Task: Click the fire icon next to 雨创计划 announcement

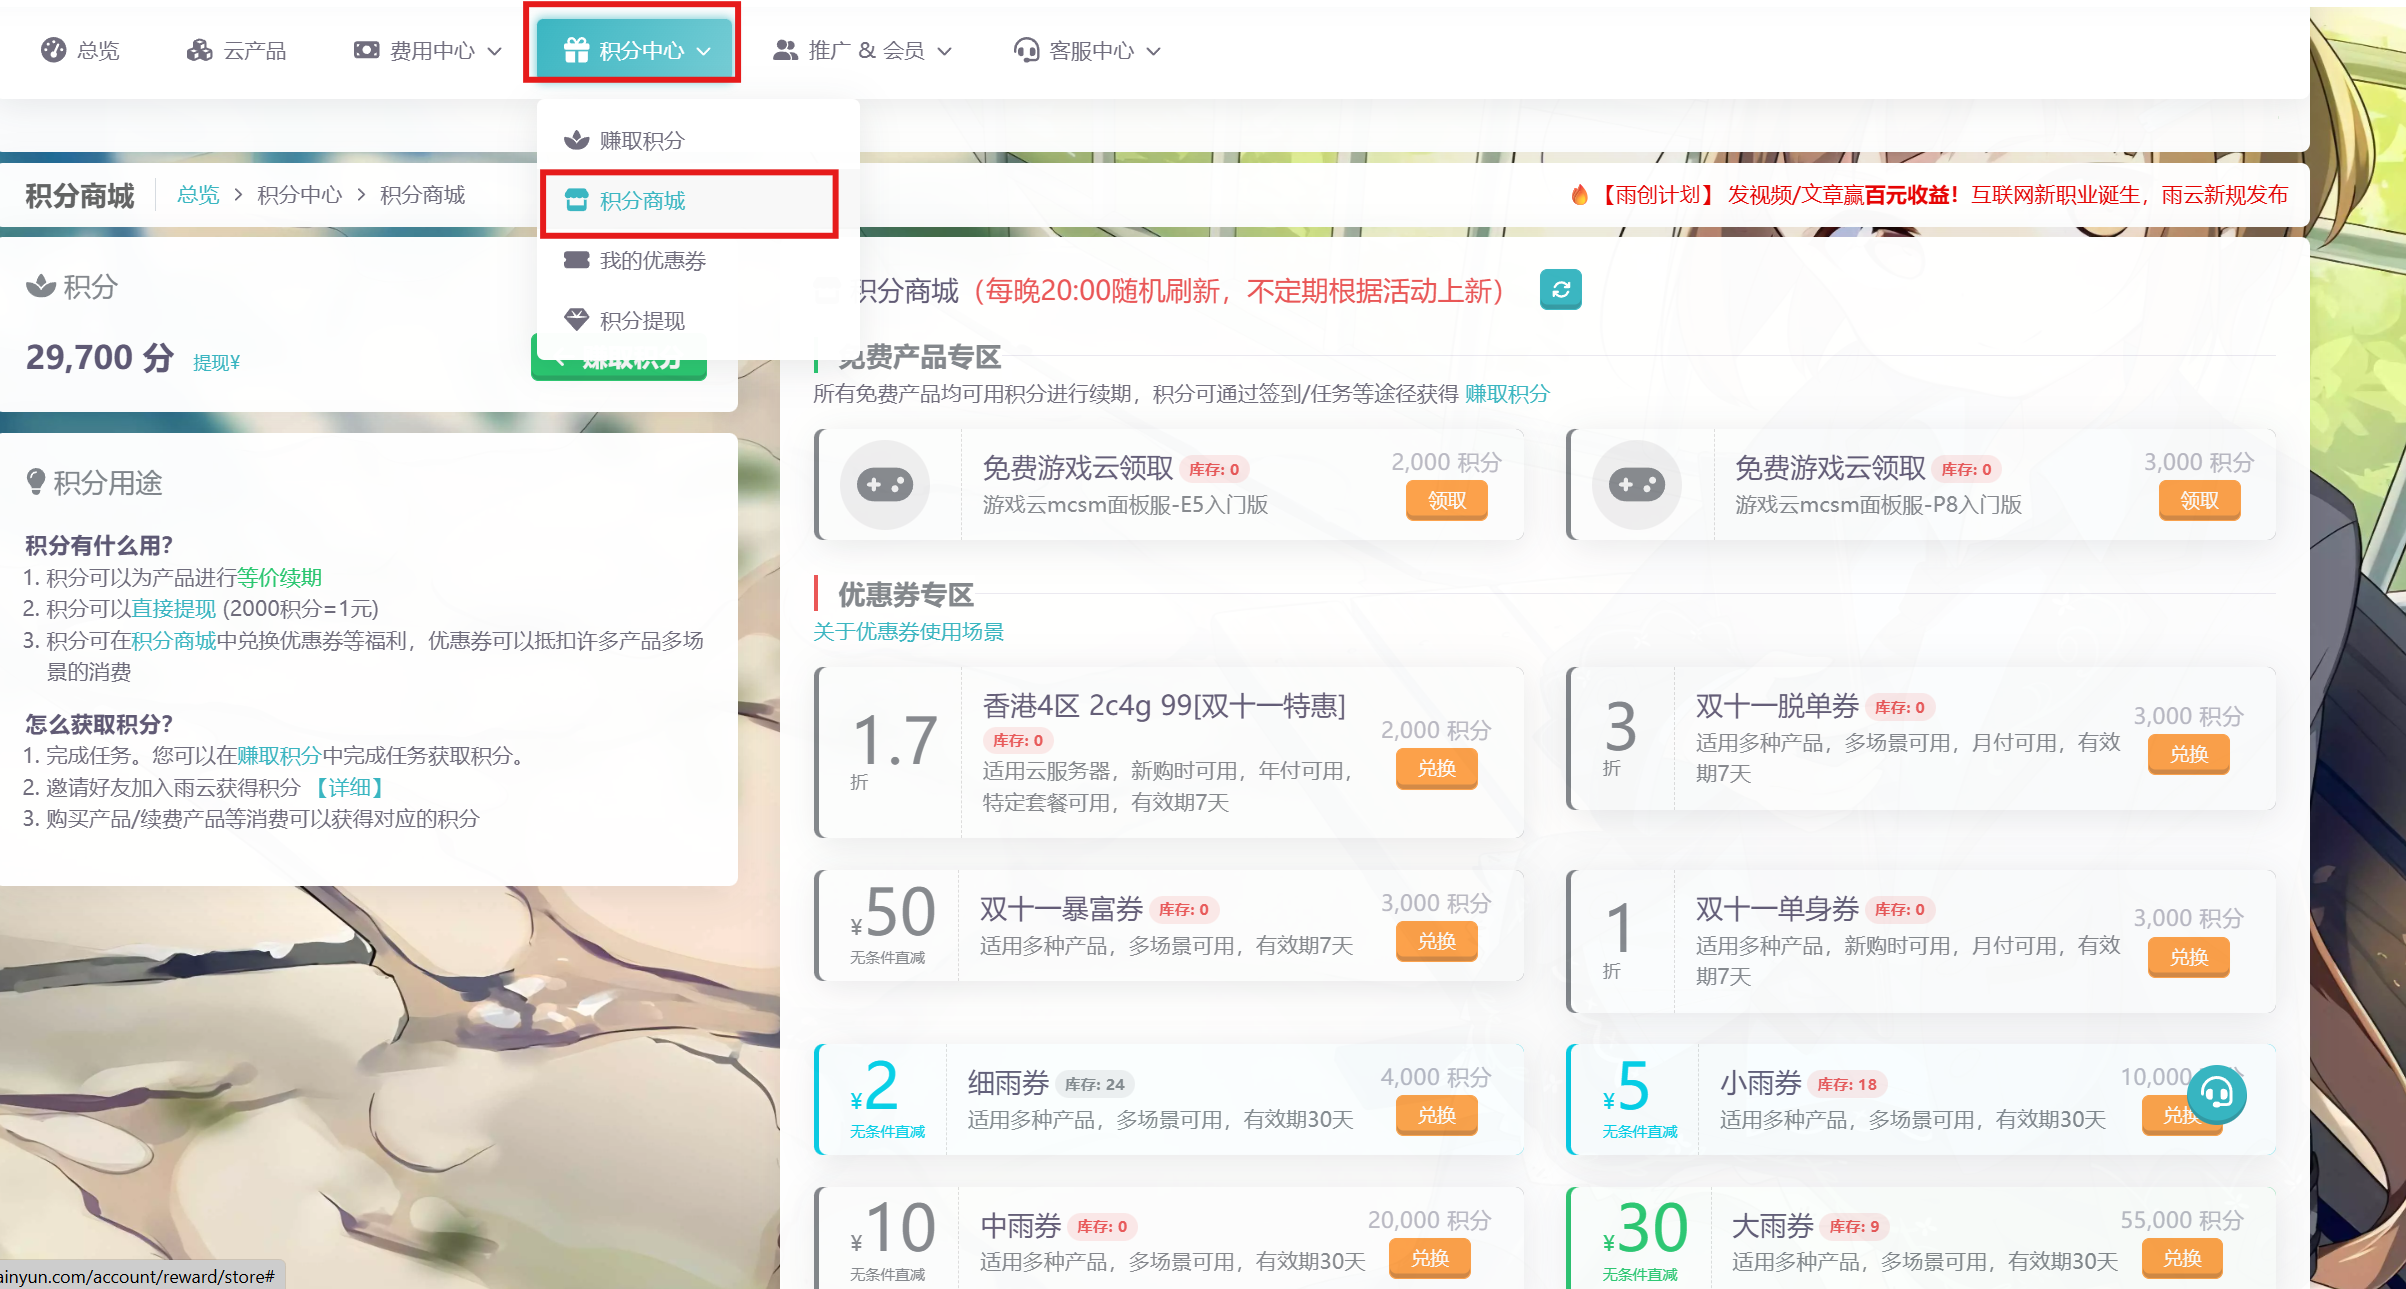Action: tap(1579, 195)
